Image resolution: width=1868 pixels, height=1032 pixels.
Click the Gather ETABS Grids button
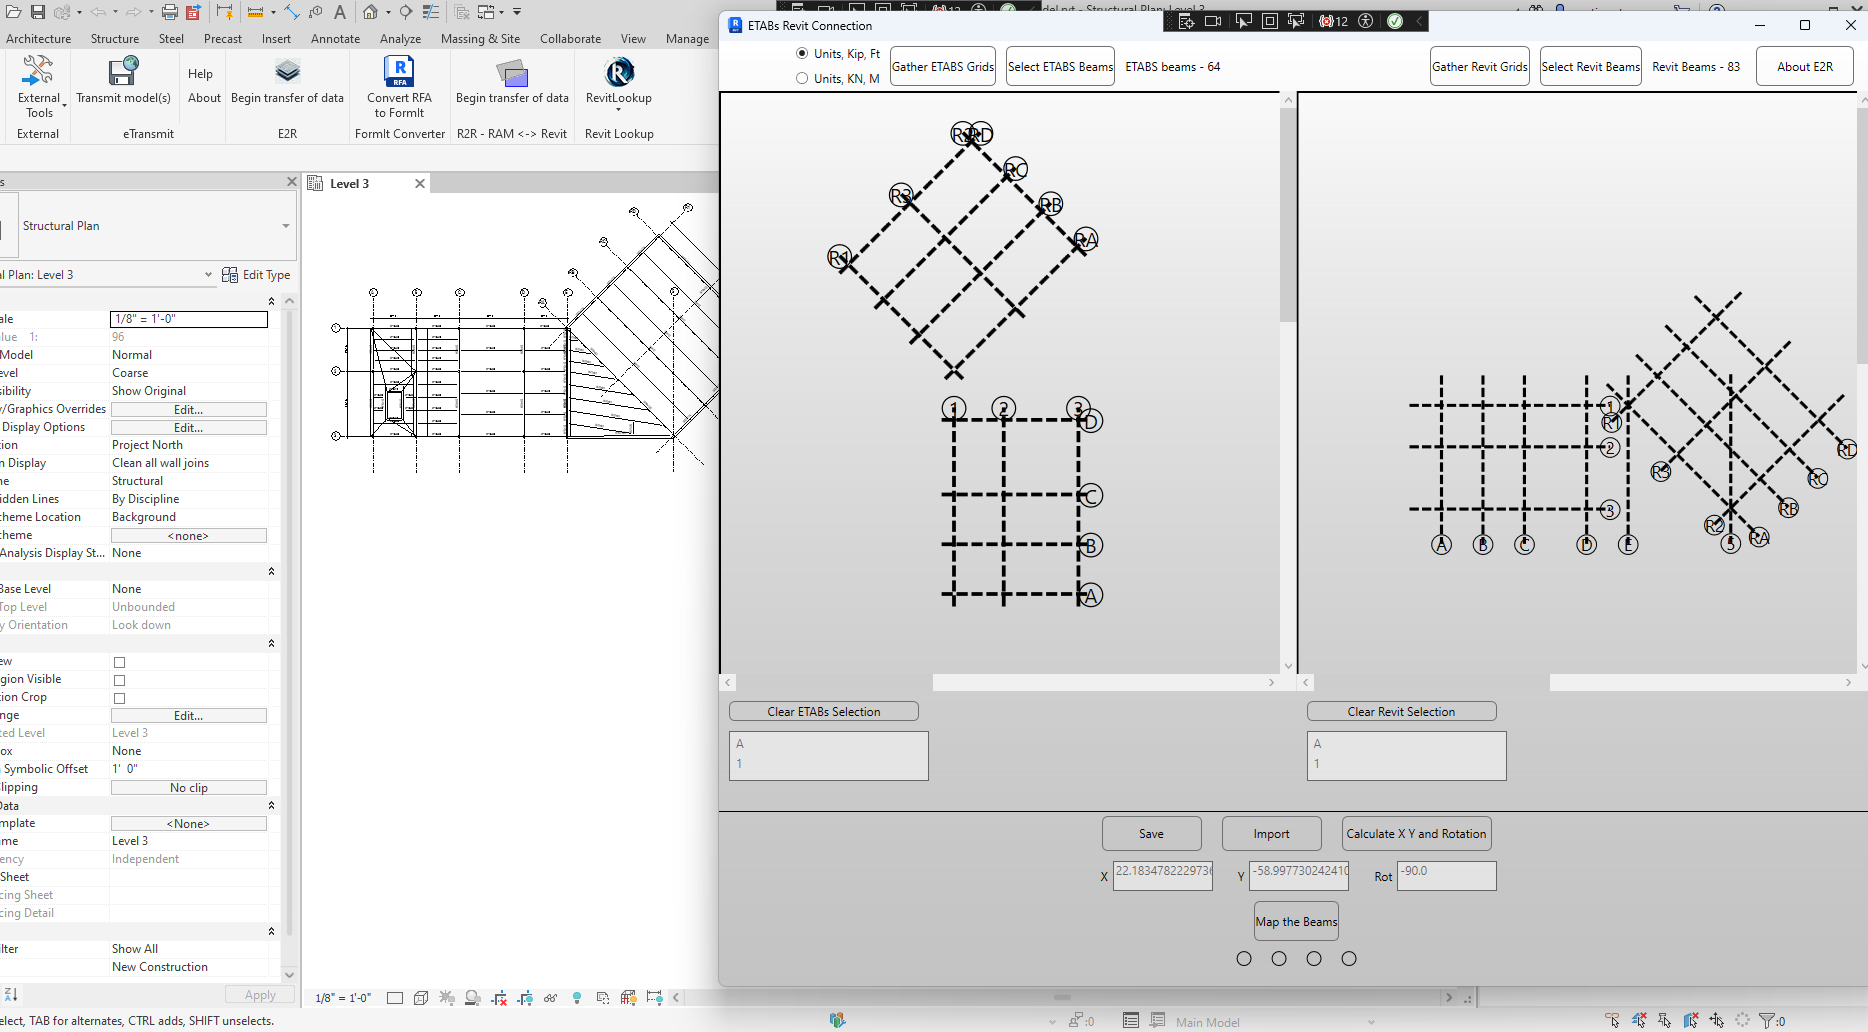[x=943, y=66]
